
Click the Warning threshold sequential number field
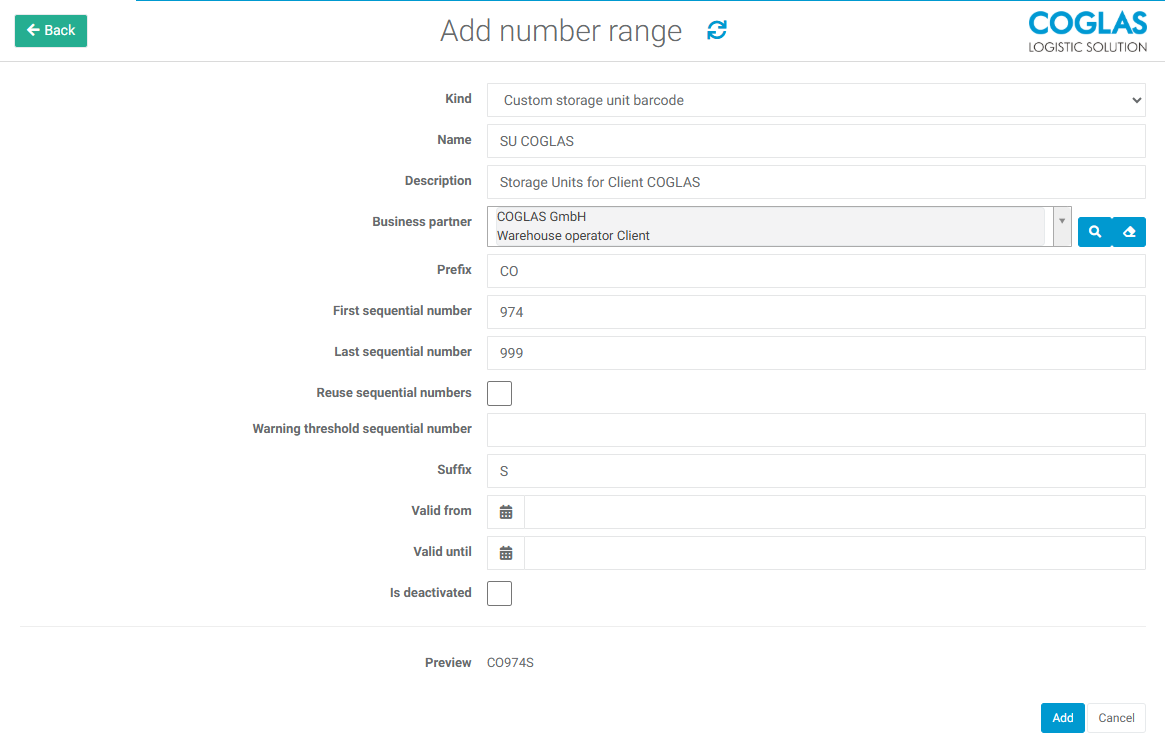815,430
